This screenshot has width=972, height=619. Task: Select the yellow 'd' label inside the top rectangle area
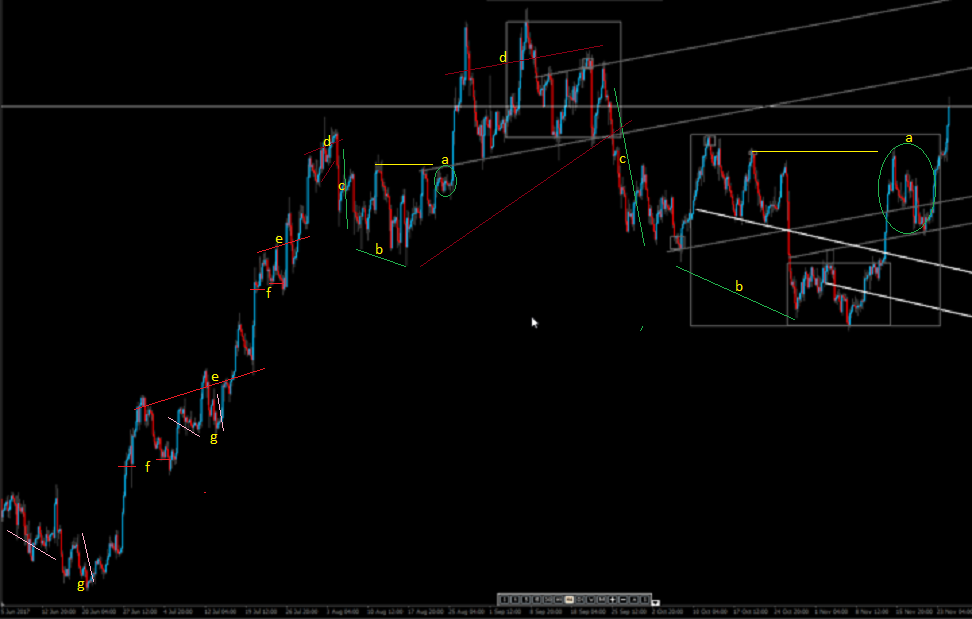pos(503,58)
